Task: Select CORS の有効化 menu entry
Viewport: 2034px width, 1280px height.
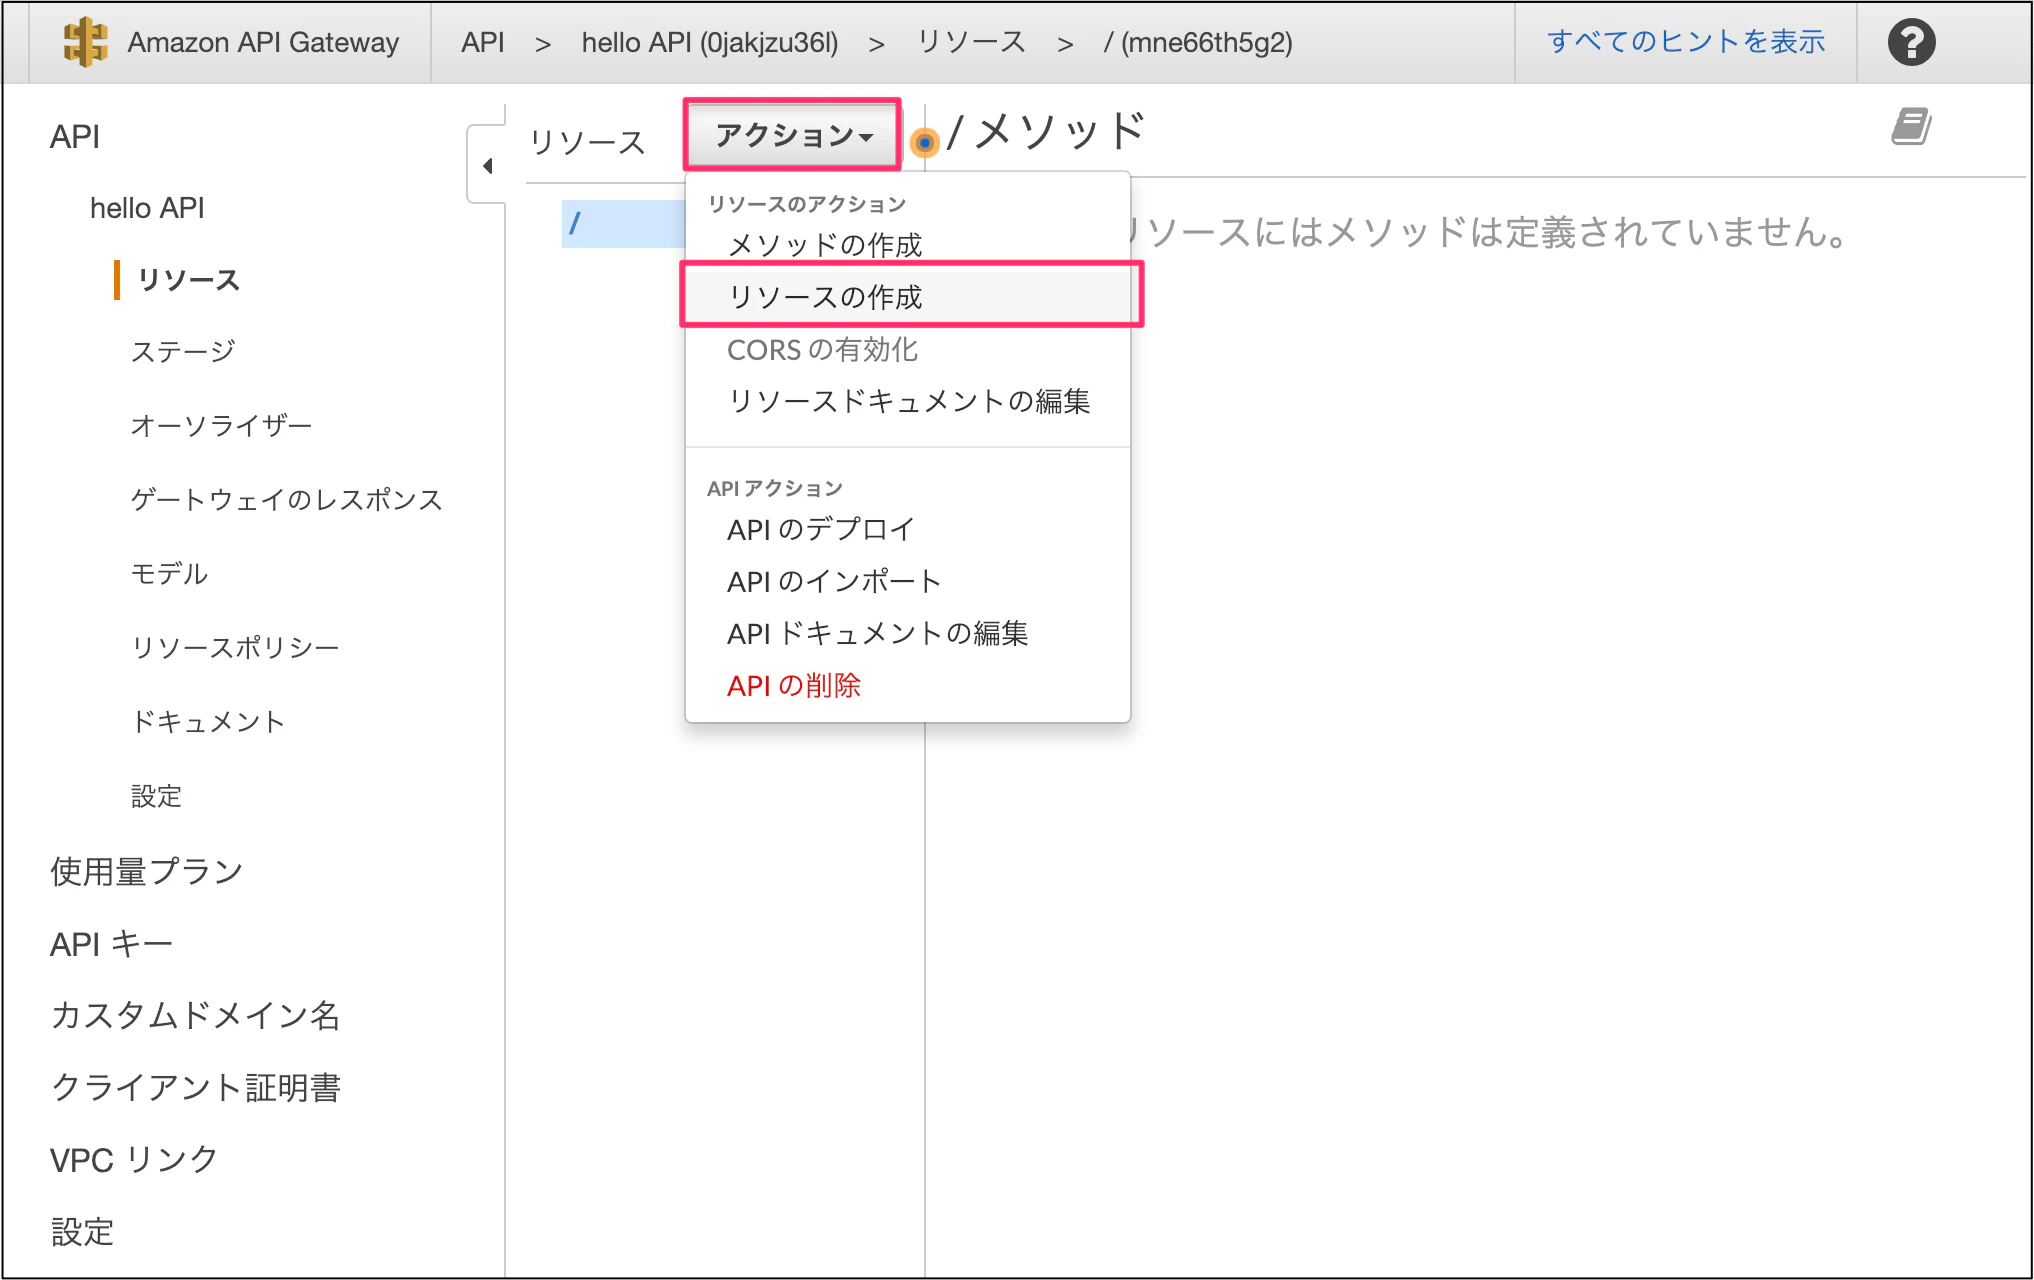Action: pos(822,349)
